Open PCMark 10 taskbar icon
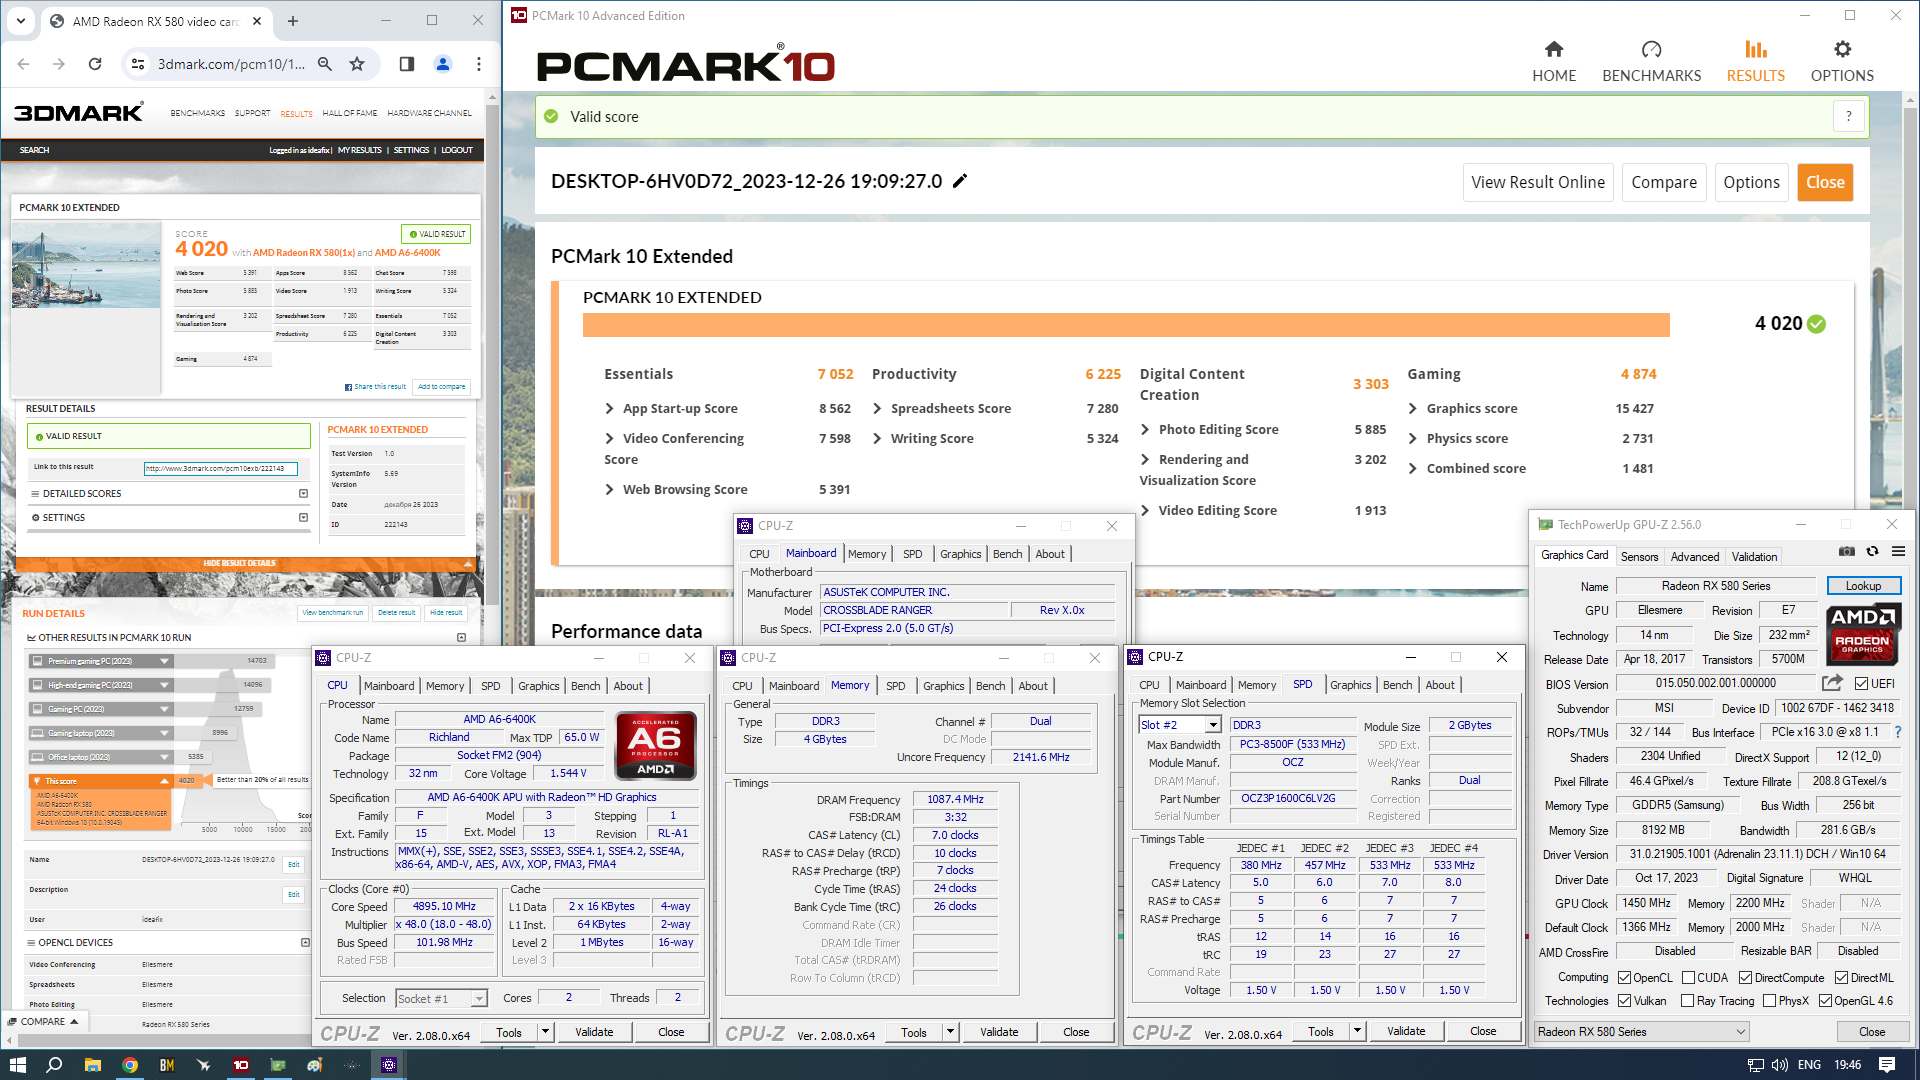 pos(241,1065)
